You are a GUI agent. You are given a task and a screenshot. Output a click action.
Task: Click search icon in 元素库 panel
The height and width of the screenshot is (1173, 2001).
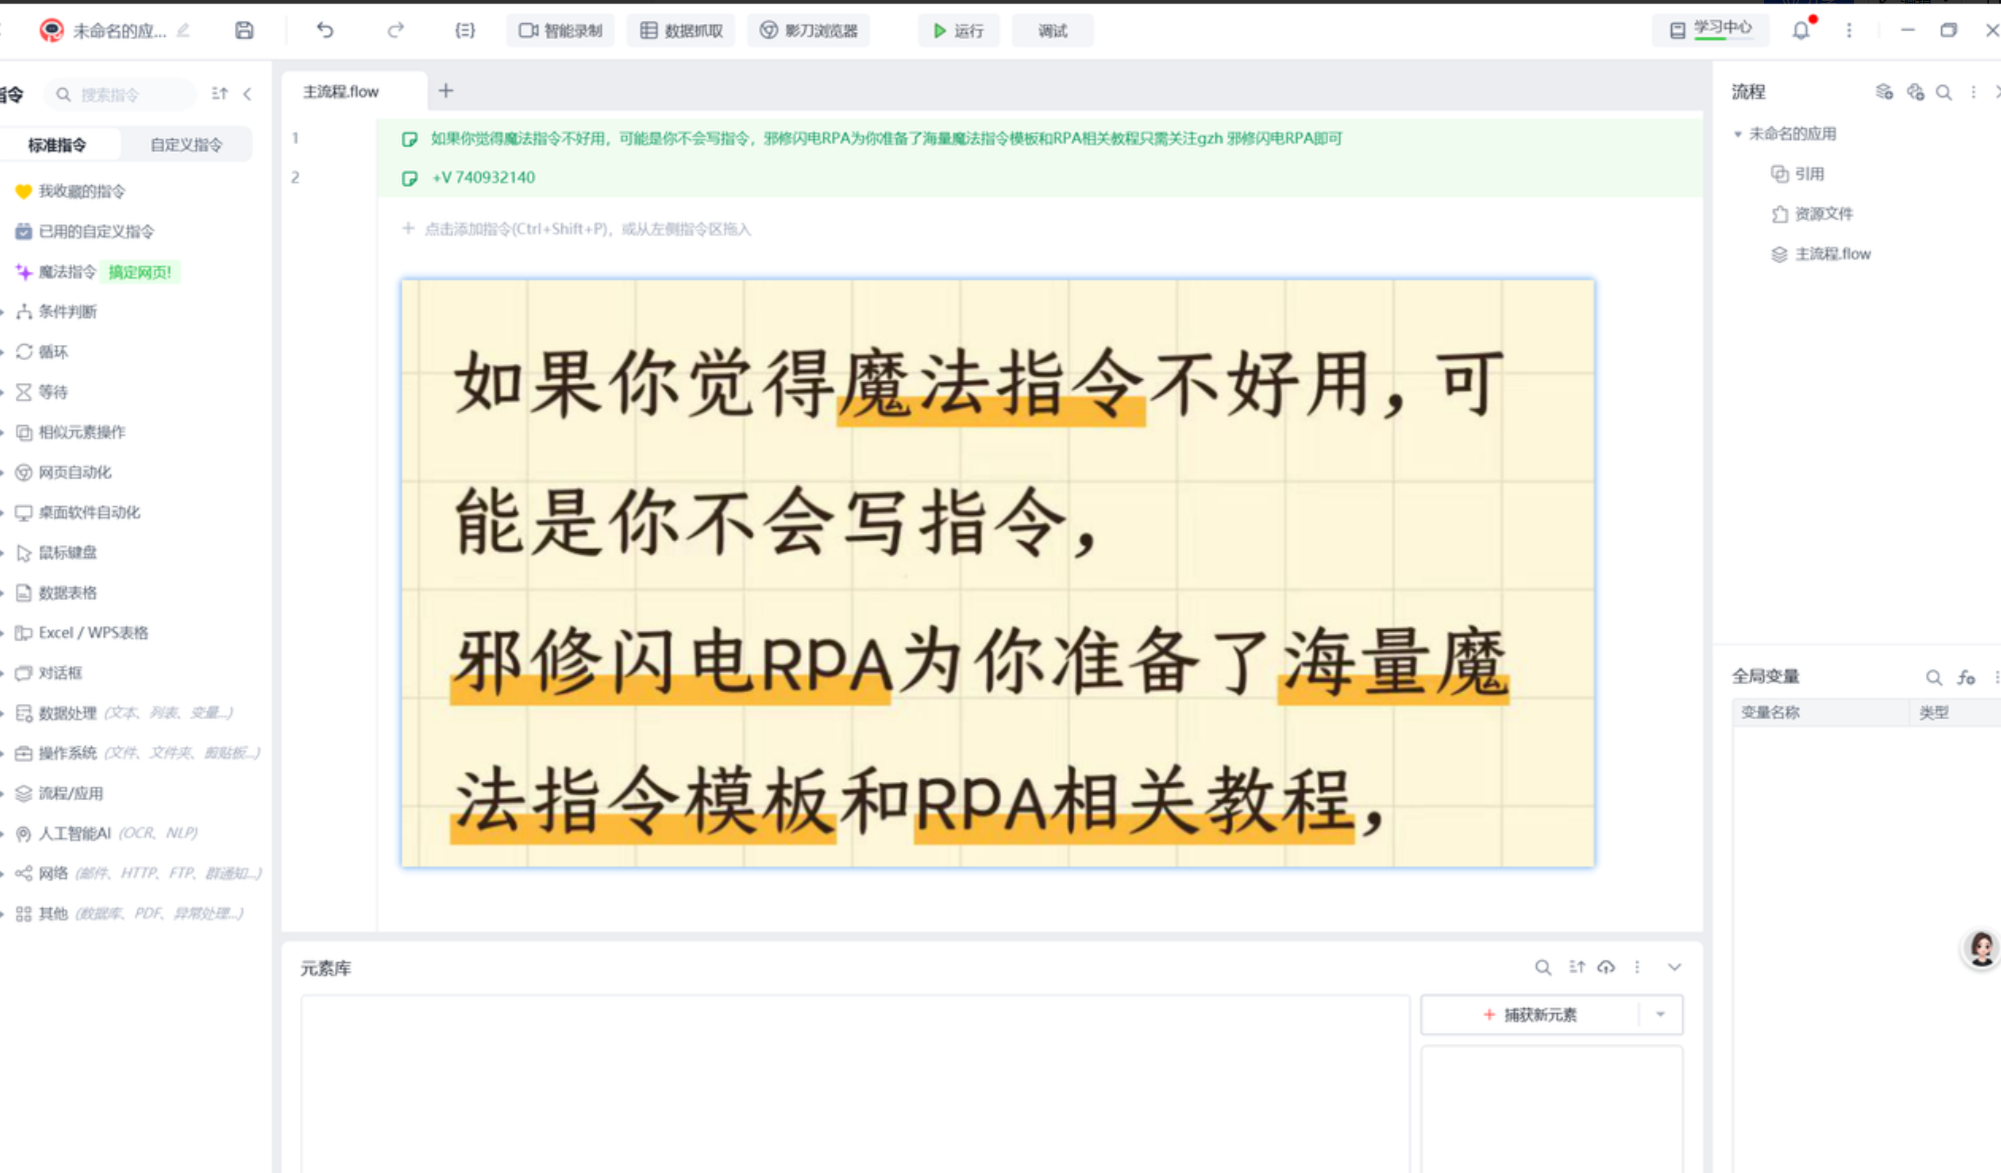click(1543, 967)
